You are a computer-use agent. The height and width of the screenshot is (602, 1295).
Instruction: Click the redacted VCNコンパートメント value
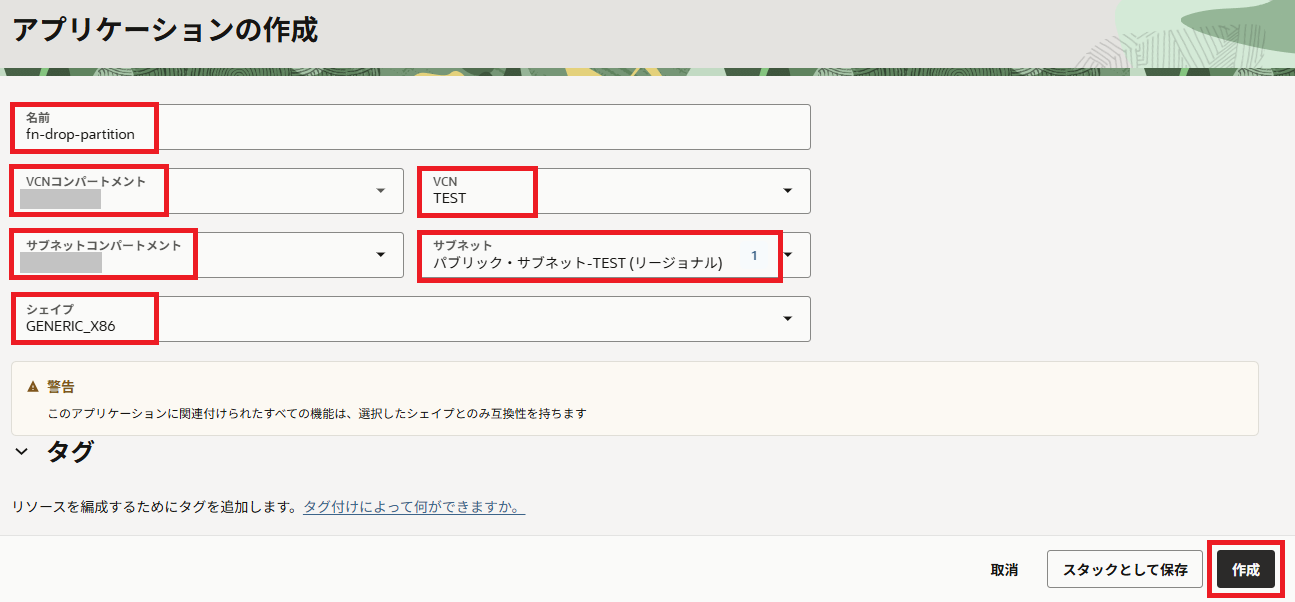[60, 199]
